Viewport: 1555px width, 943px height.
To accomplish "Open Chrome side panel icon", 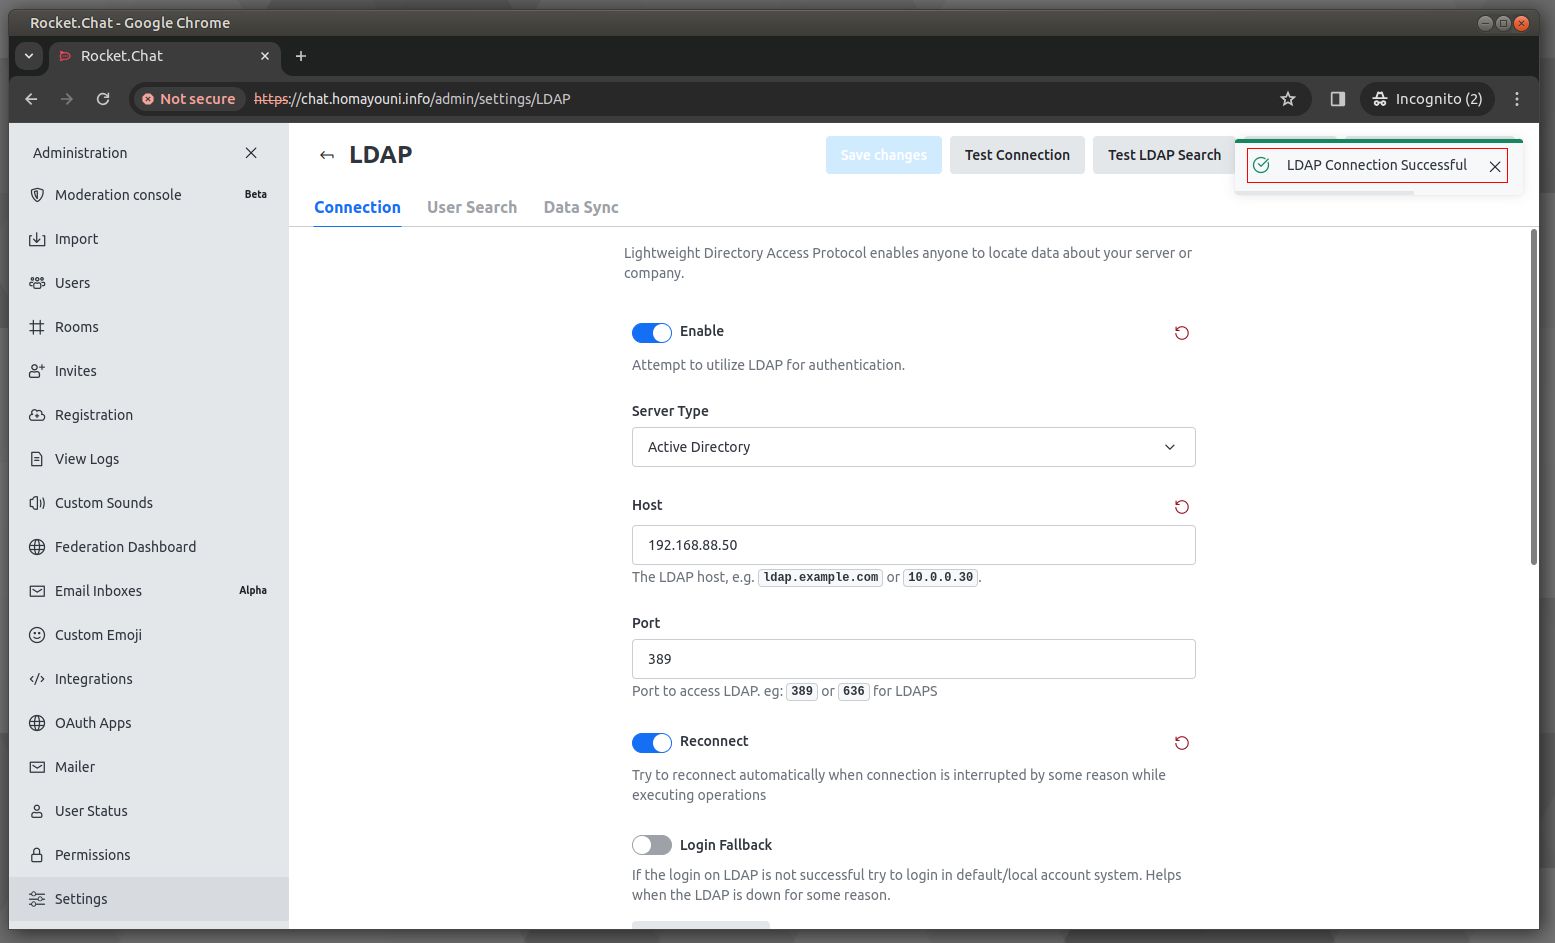I will (x=1338, y=99).
